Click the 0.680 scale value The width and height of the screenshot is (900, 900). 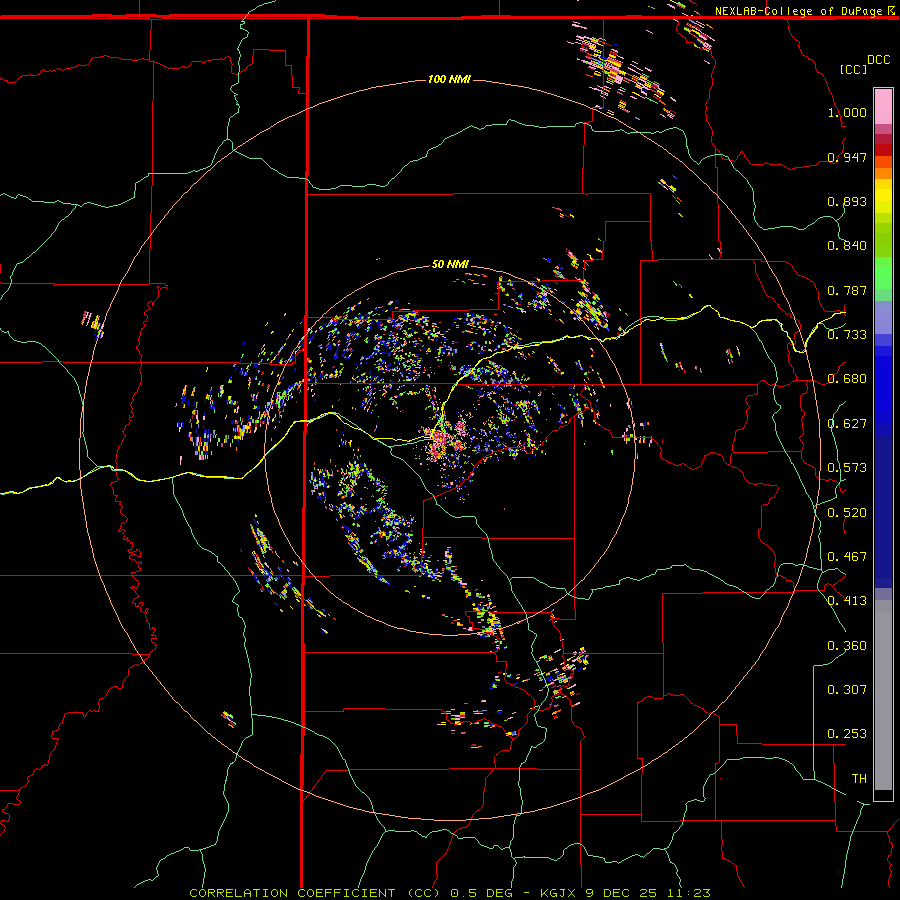pos(847,379)
